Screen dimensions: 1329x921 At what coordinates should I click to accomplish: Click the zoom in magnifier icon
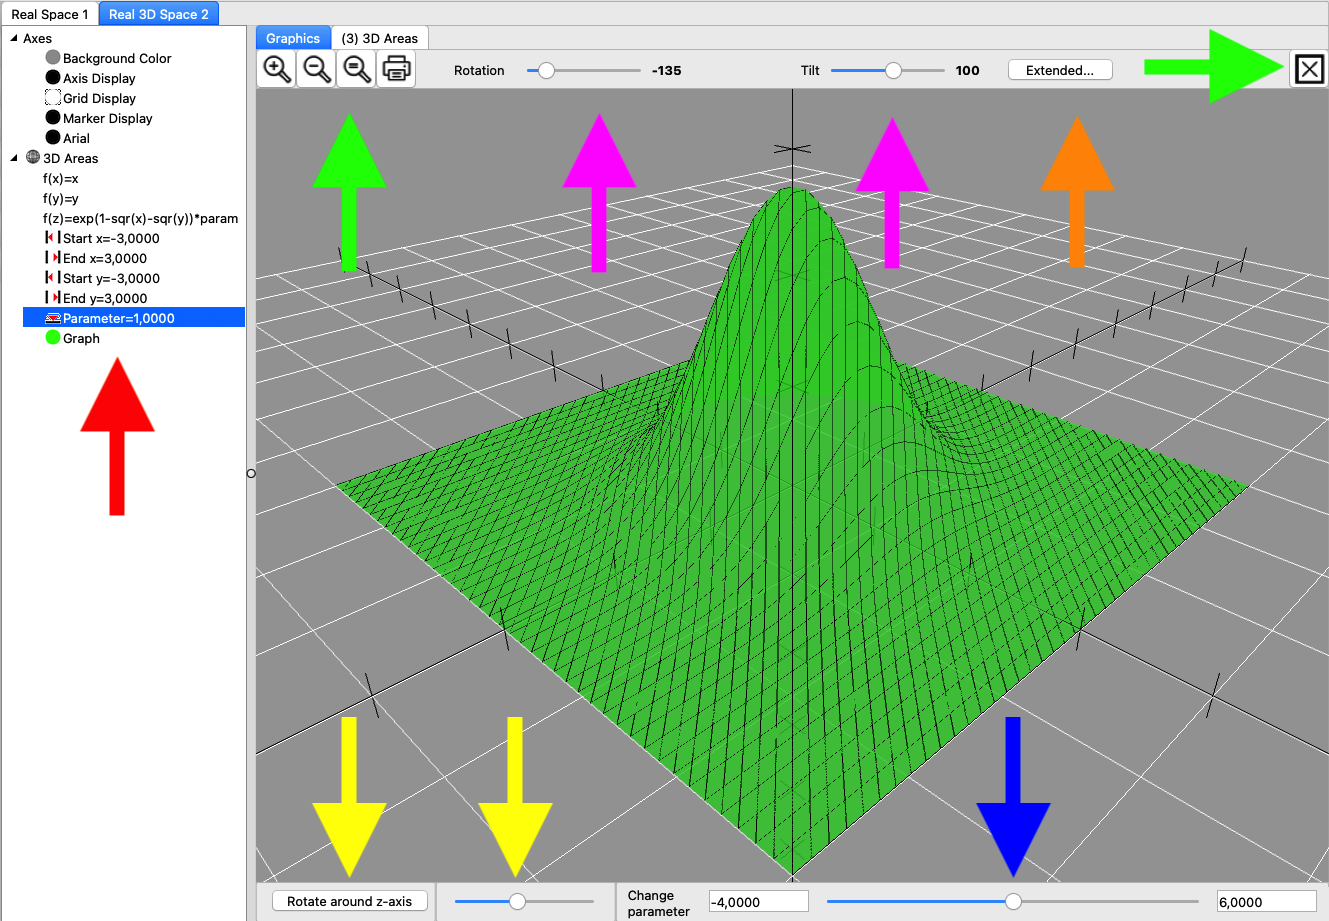(x=277, y=69)
